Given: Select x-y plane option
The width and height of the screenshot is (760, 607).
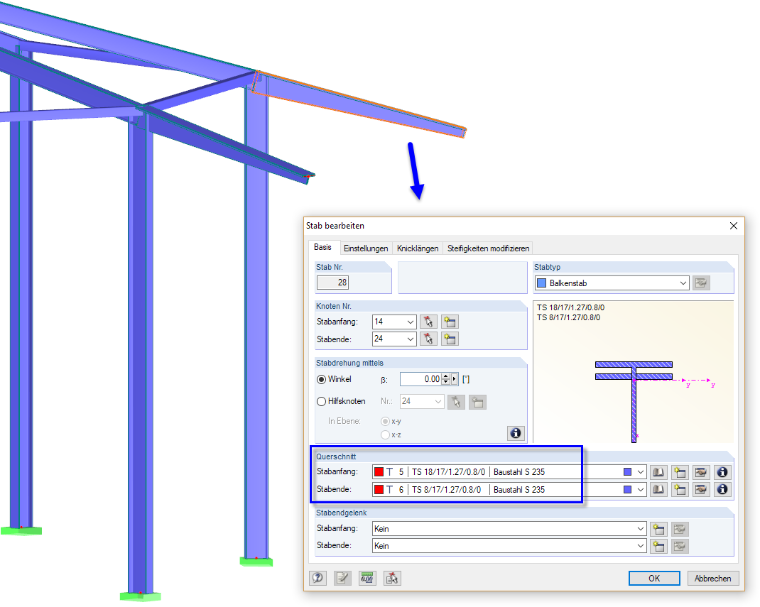Looking at the screenshot, I should coord(385,421).
